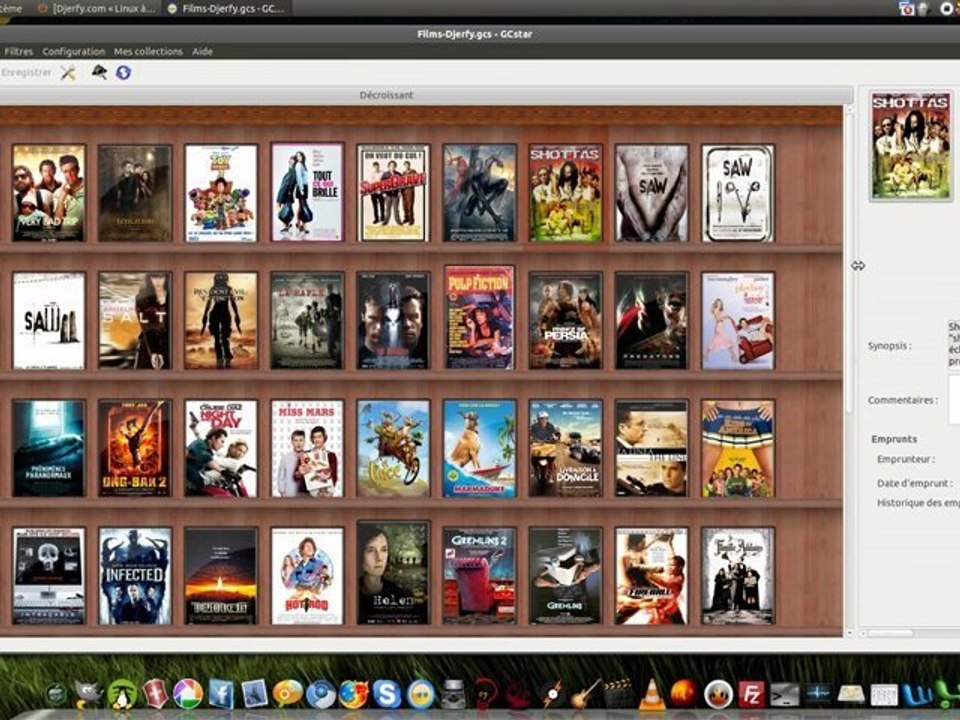Open FileZilla from the dock
The height and width of the screenshot is (720, 960).
(751, 694)
